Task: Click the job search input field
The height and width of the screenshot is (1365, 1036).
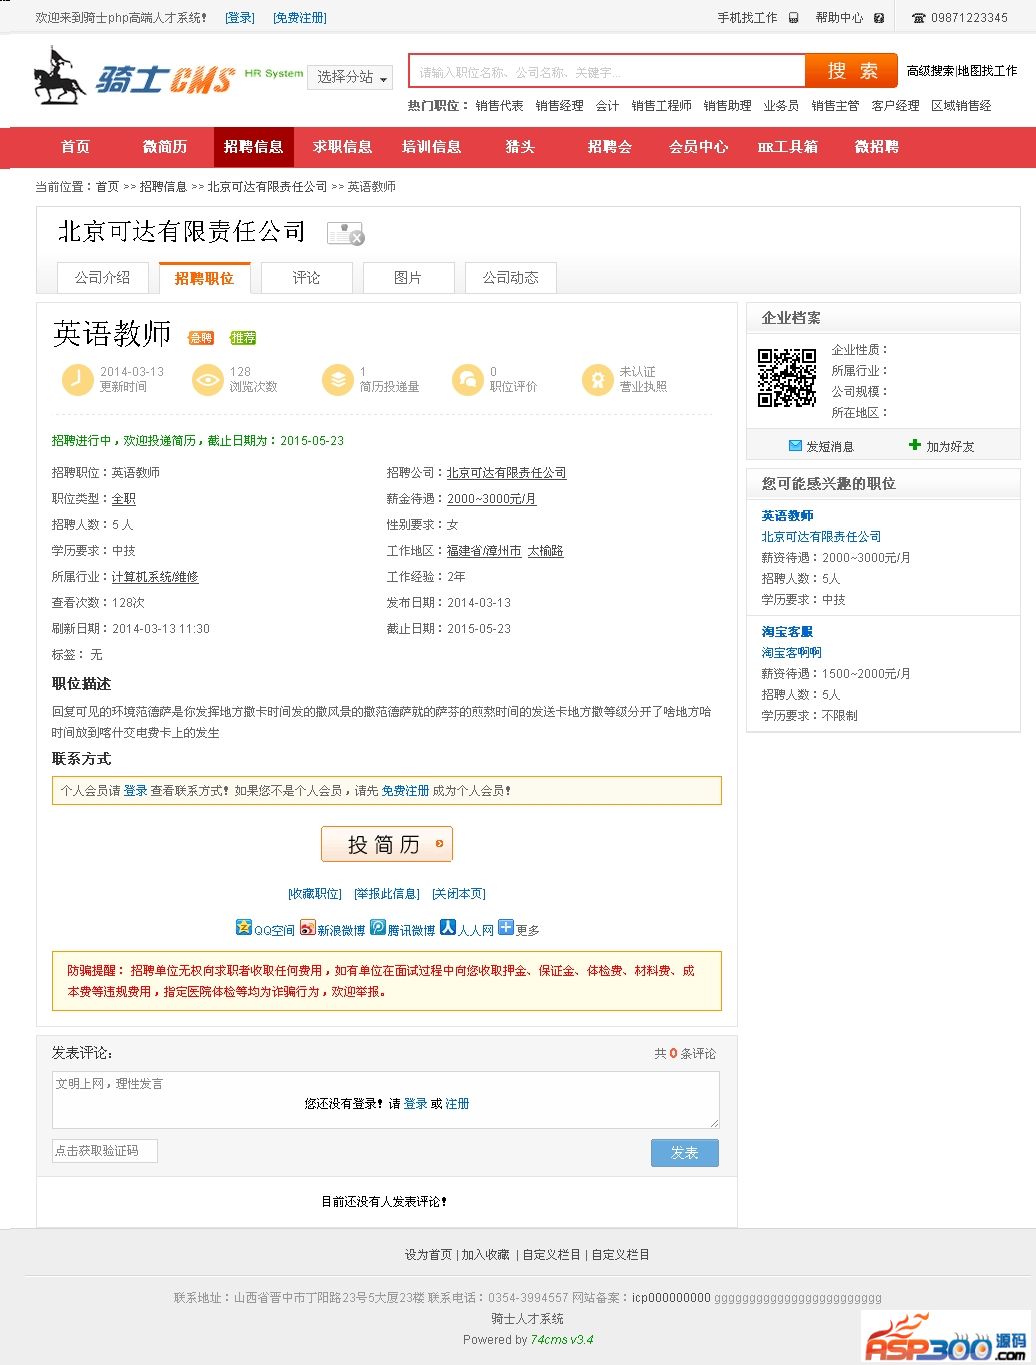Action: pyautogui.click(x=607, y=71)
